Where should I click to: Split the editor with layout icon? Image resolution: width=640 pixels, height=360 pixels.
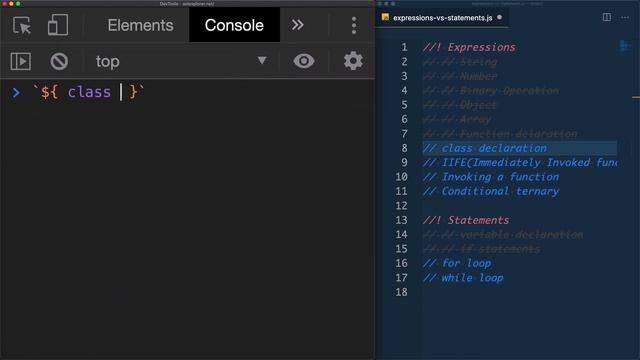pos(607,17)
